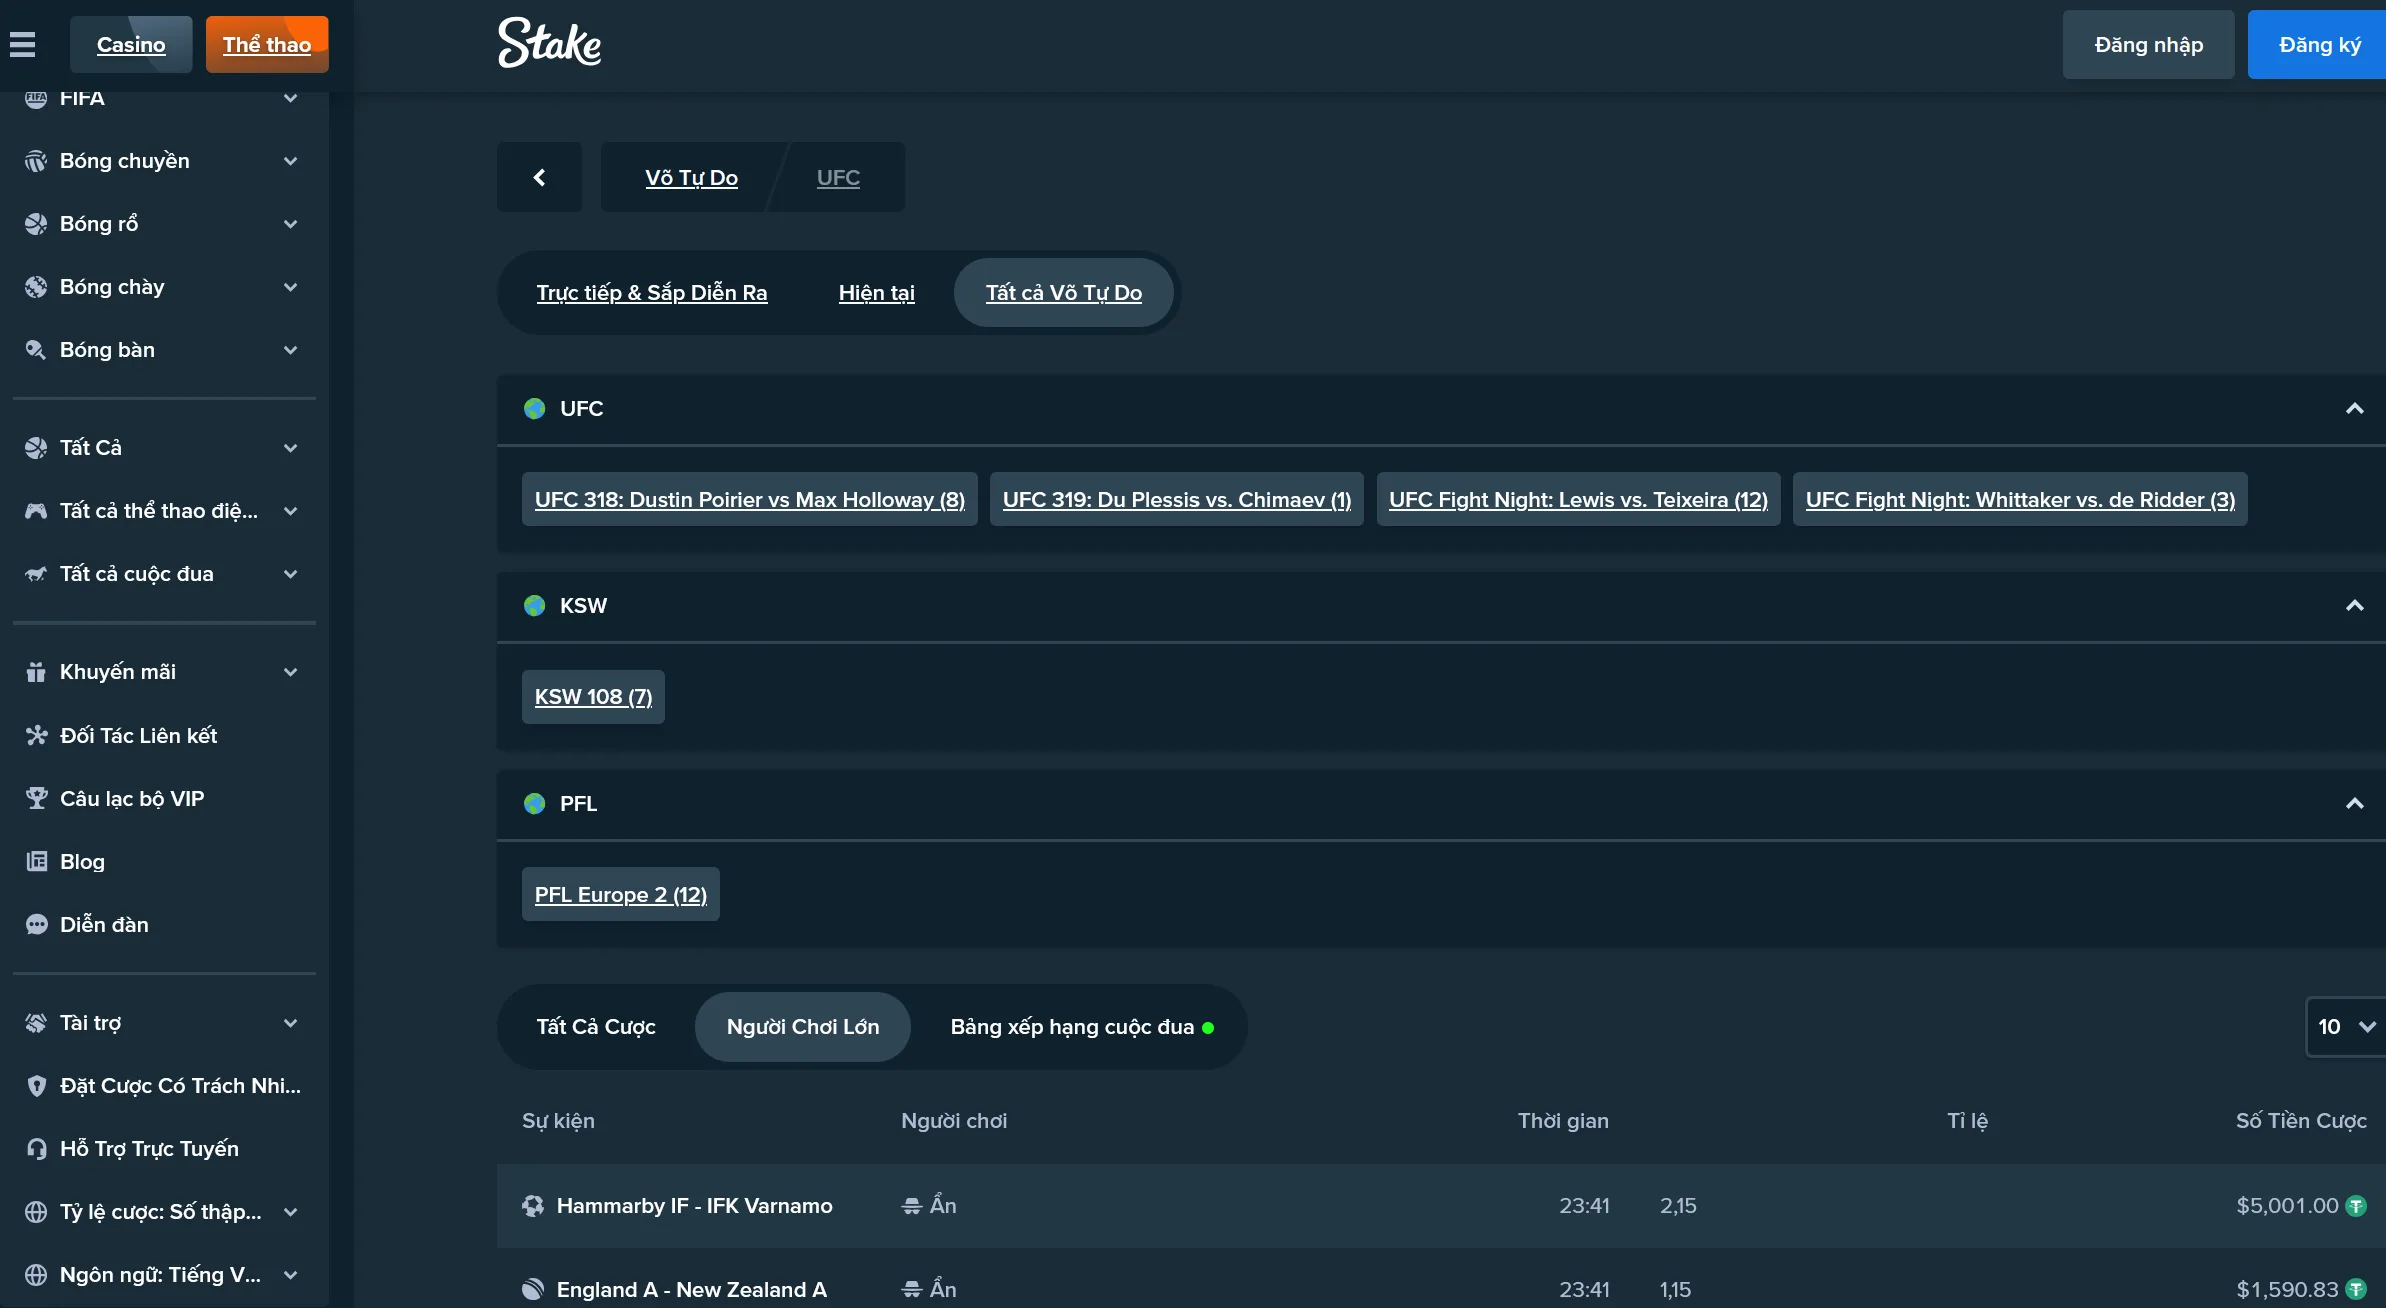Click the globe icon beside Ngôn ngữ
Screen dimensions: 2386x1308
36,1274
